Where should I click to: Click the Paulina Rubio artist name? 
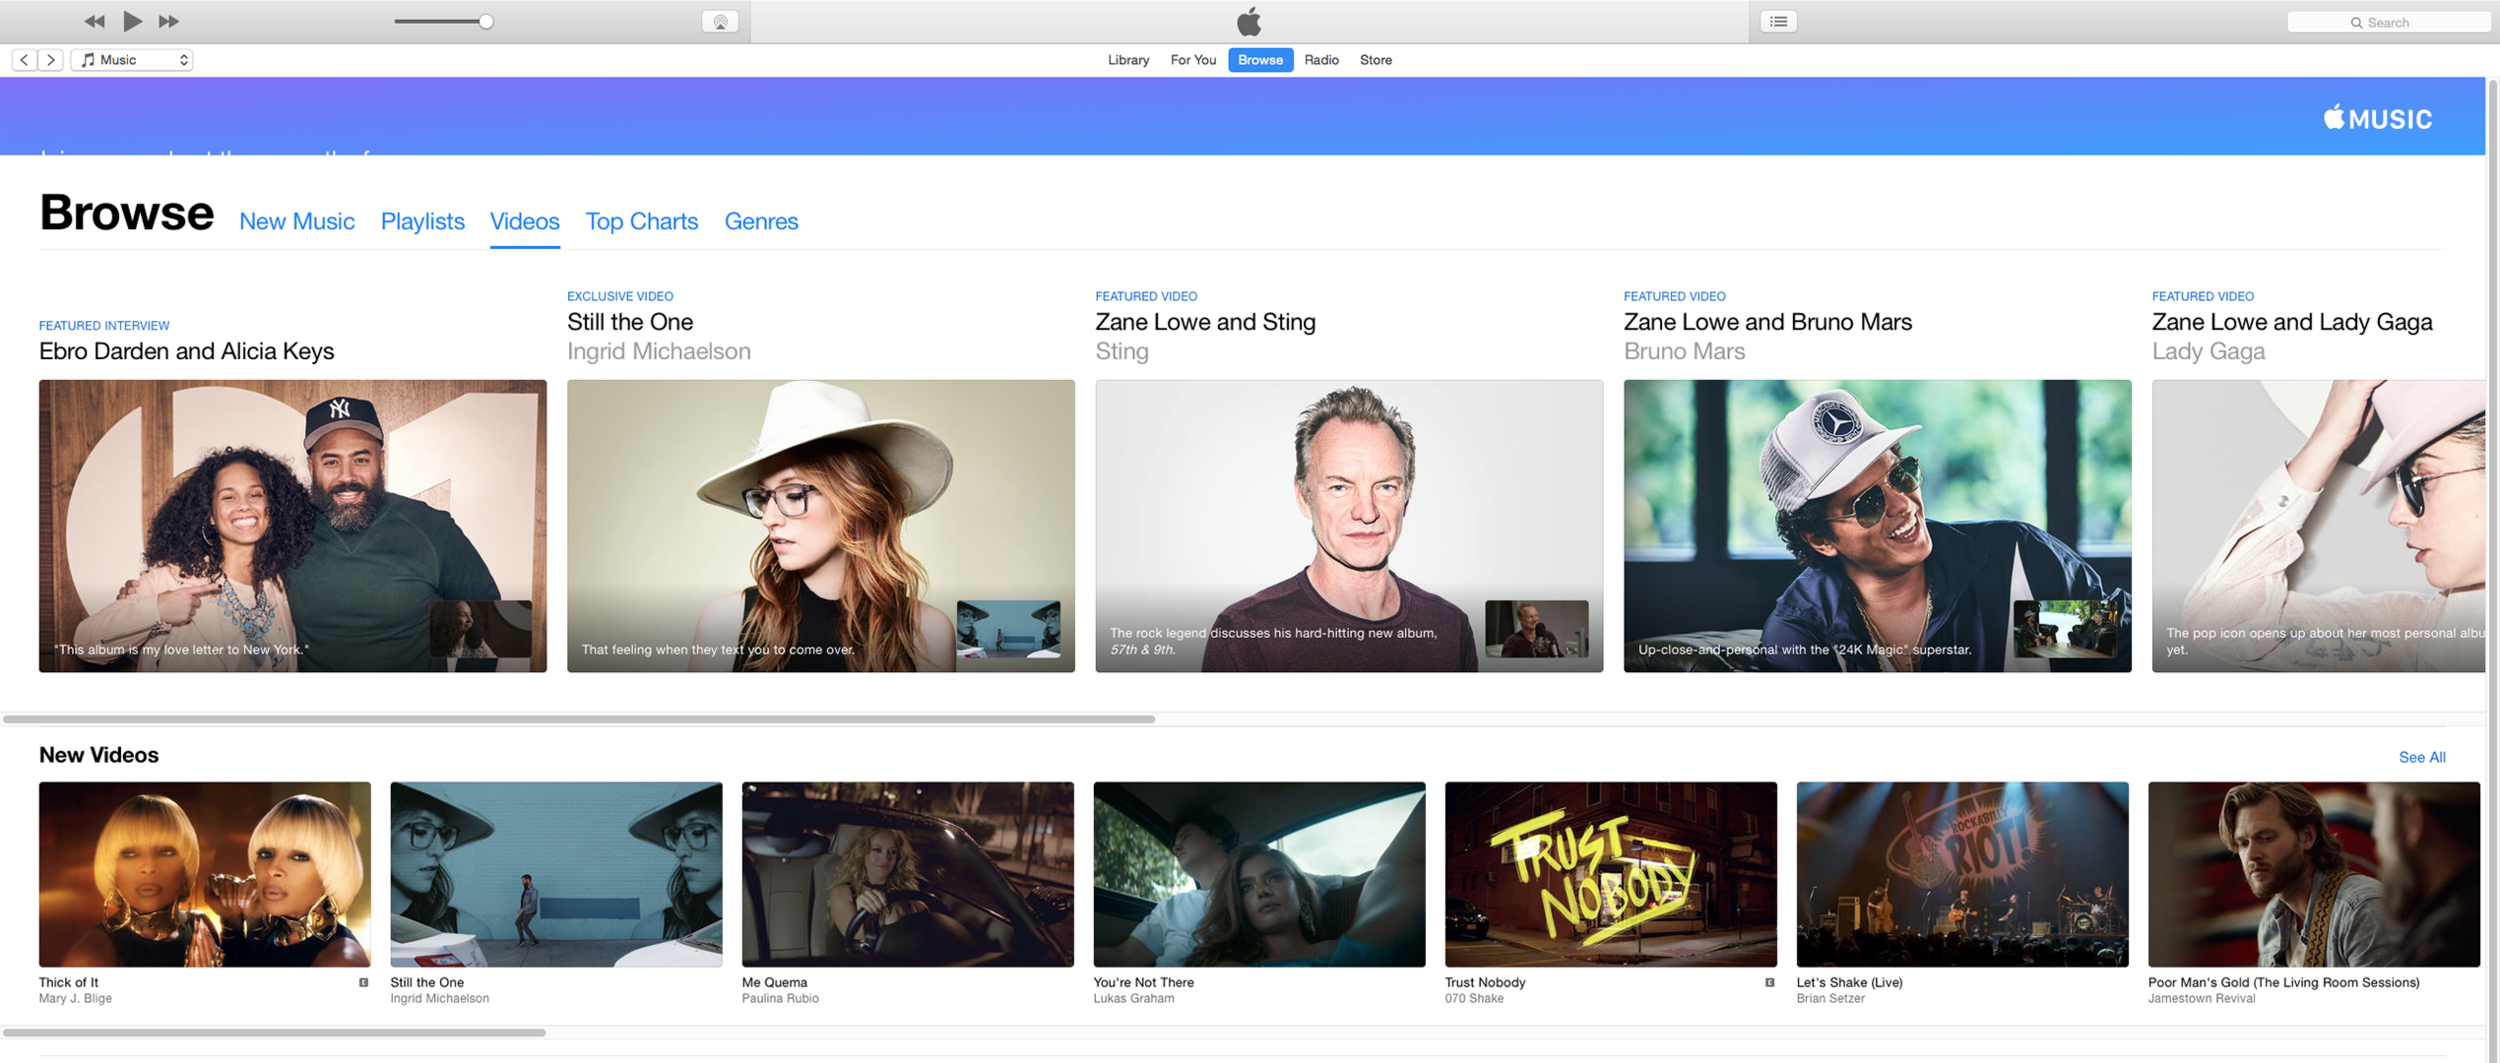780,998
